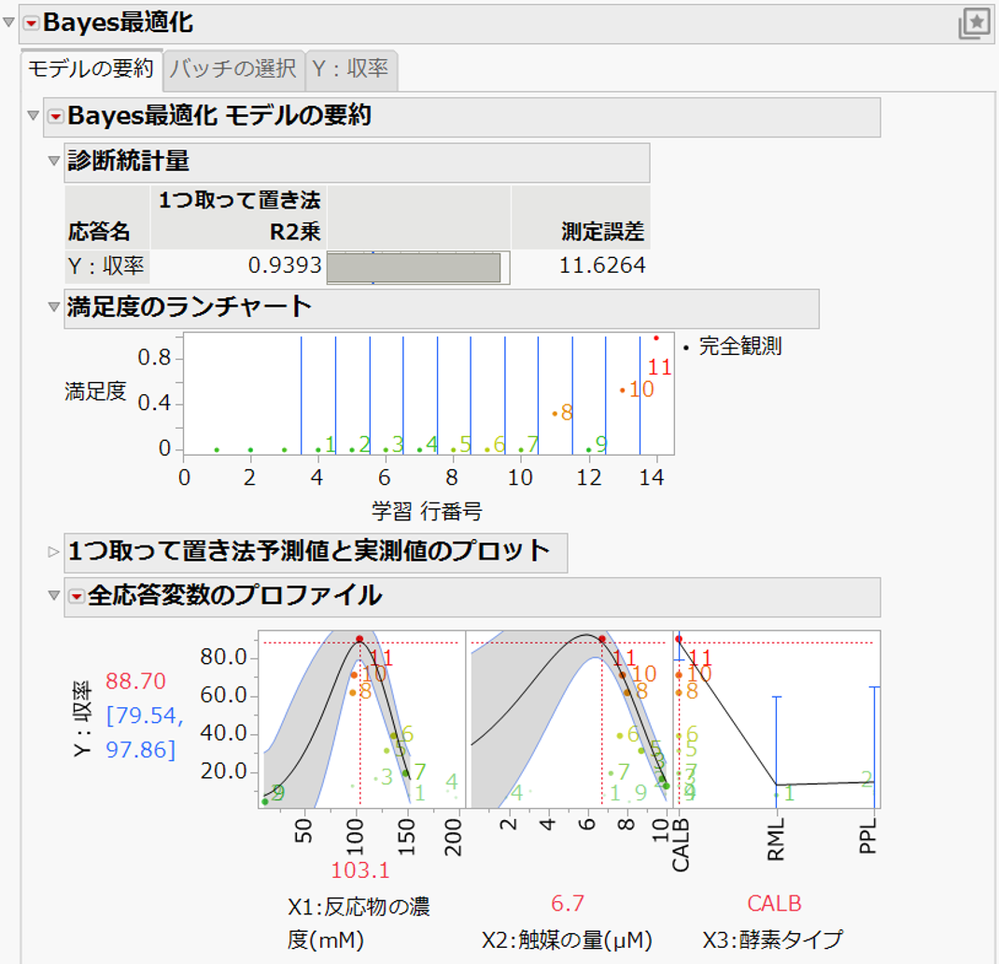Collapse the top Bayes最適化 outline

(8, 23)
